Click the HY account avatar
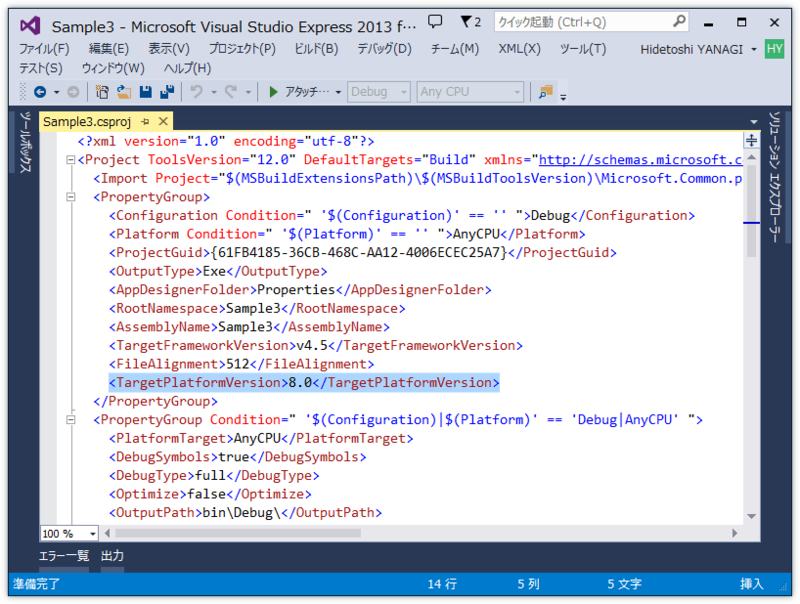Screen dimensions: 800x604 coord(774,49)
